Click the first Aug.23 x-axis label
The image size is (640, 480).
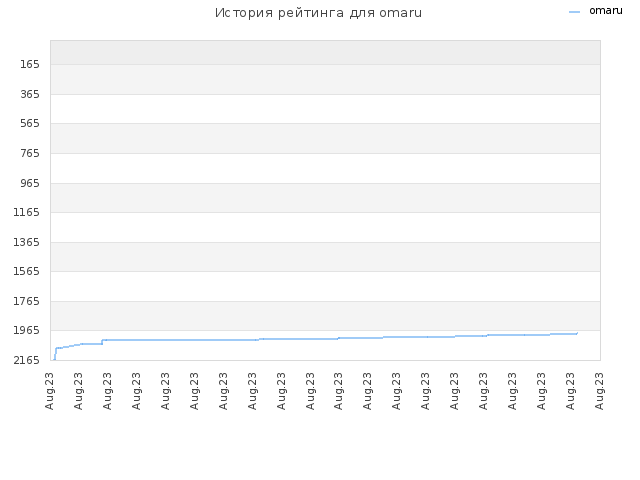tap(49, 391)
